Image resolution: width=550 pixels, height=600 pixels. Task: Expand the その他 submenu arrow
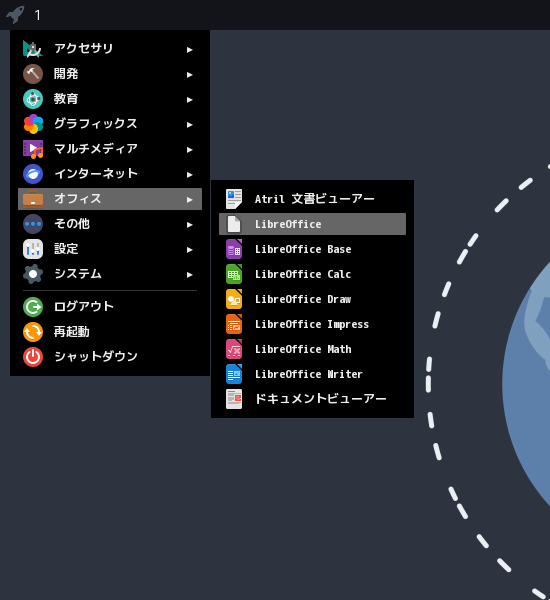[x=189, y=225]
